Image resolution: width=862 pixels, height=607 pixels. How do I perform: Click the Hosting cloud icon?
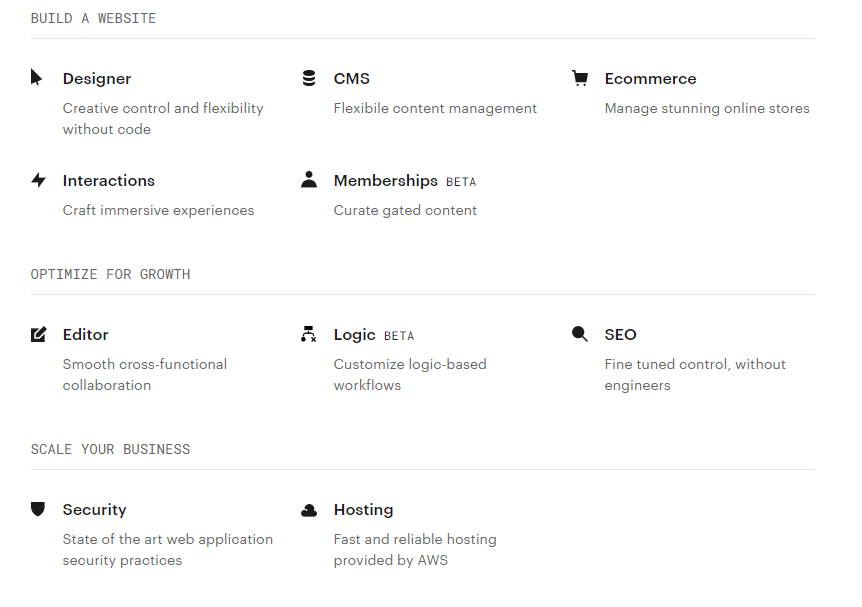309,510
